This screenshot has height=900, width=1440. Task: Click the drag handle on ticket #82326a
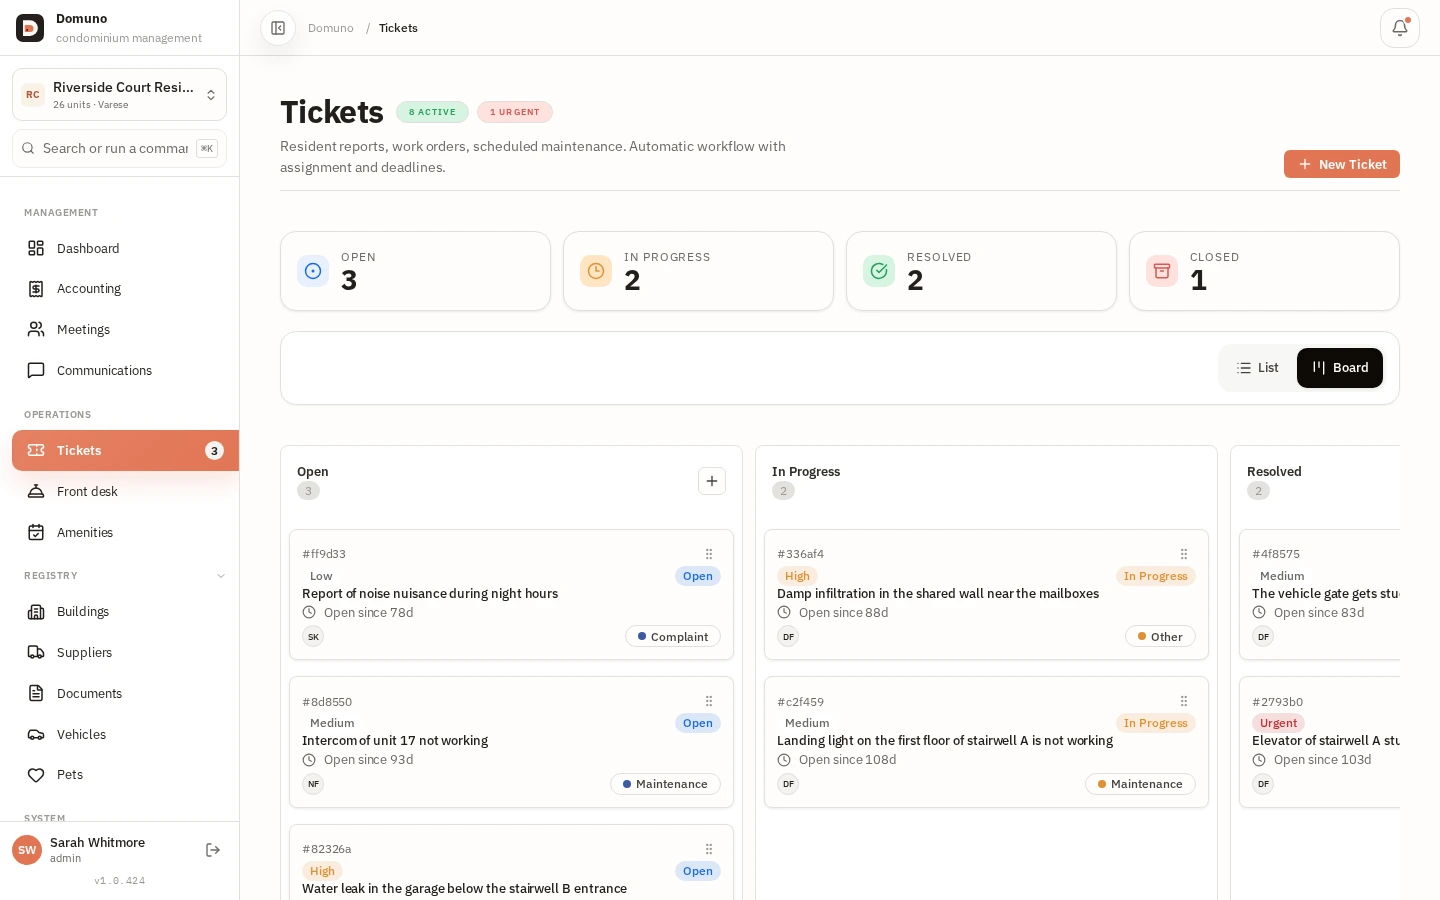pyautogui.click(x=709, y=849)
